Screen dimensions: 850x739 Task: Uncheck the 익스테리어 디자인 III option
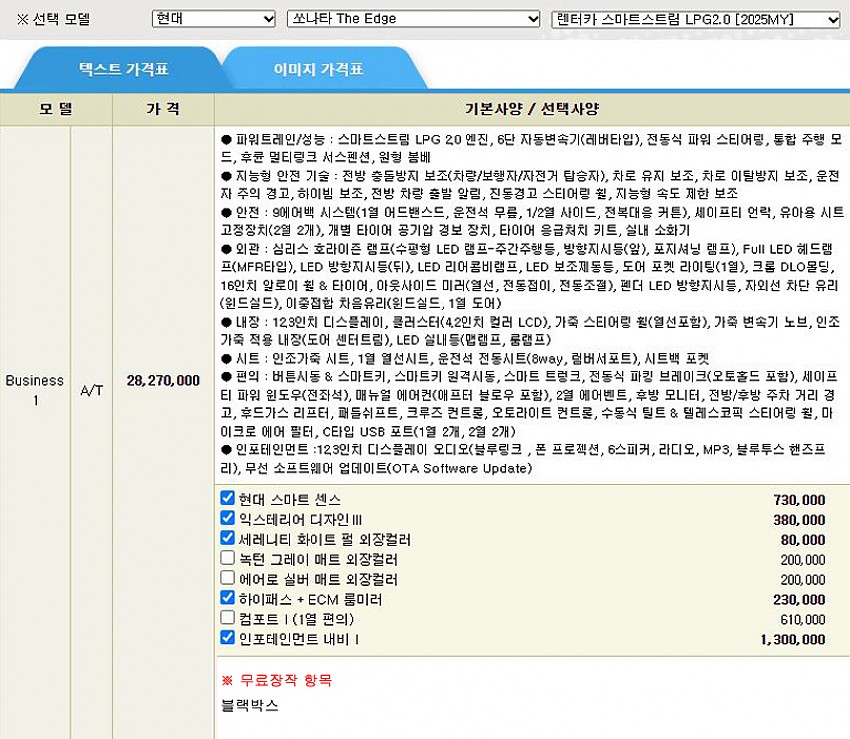tap(227, 519)
